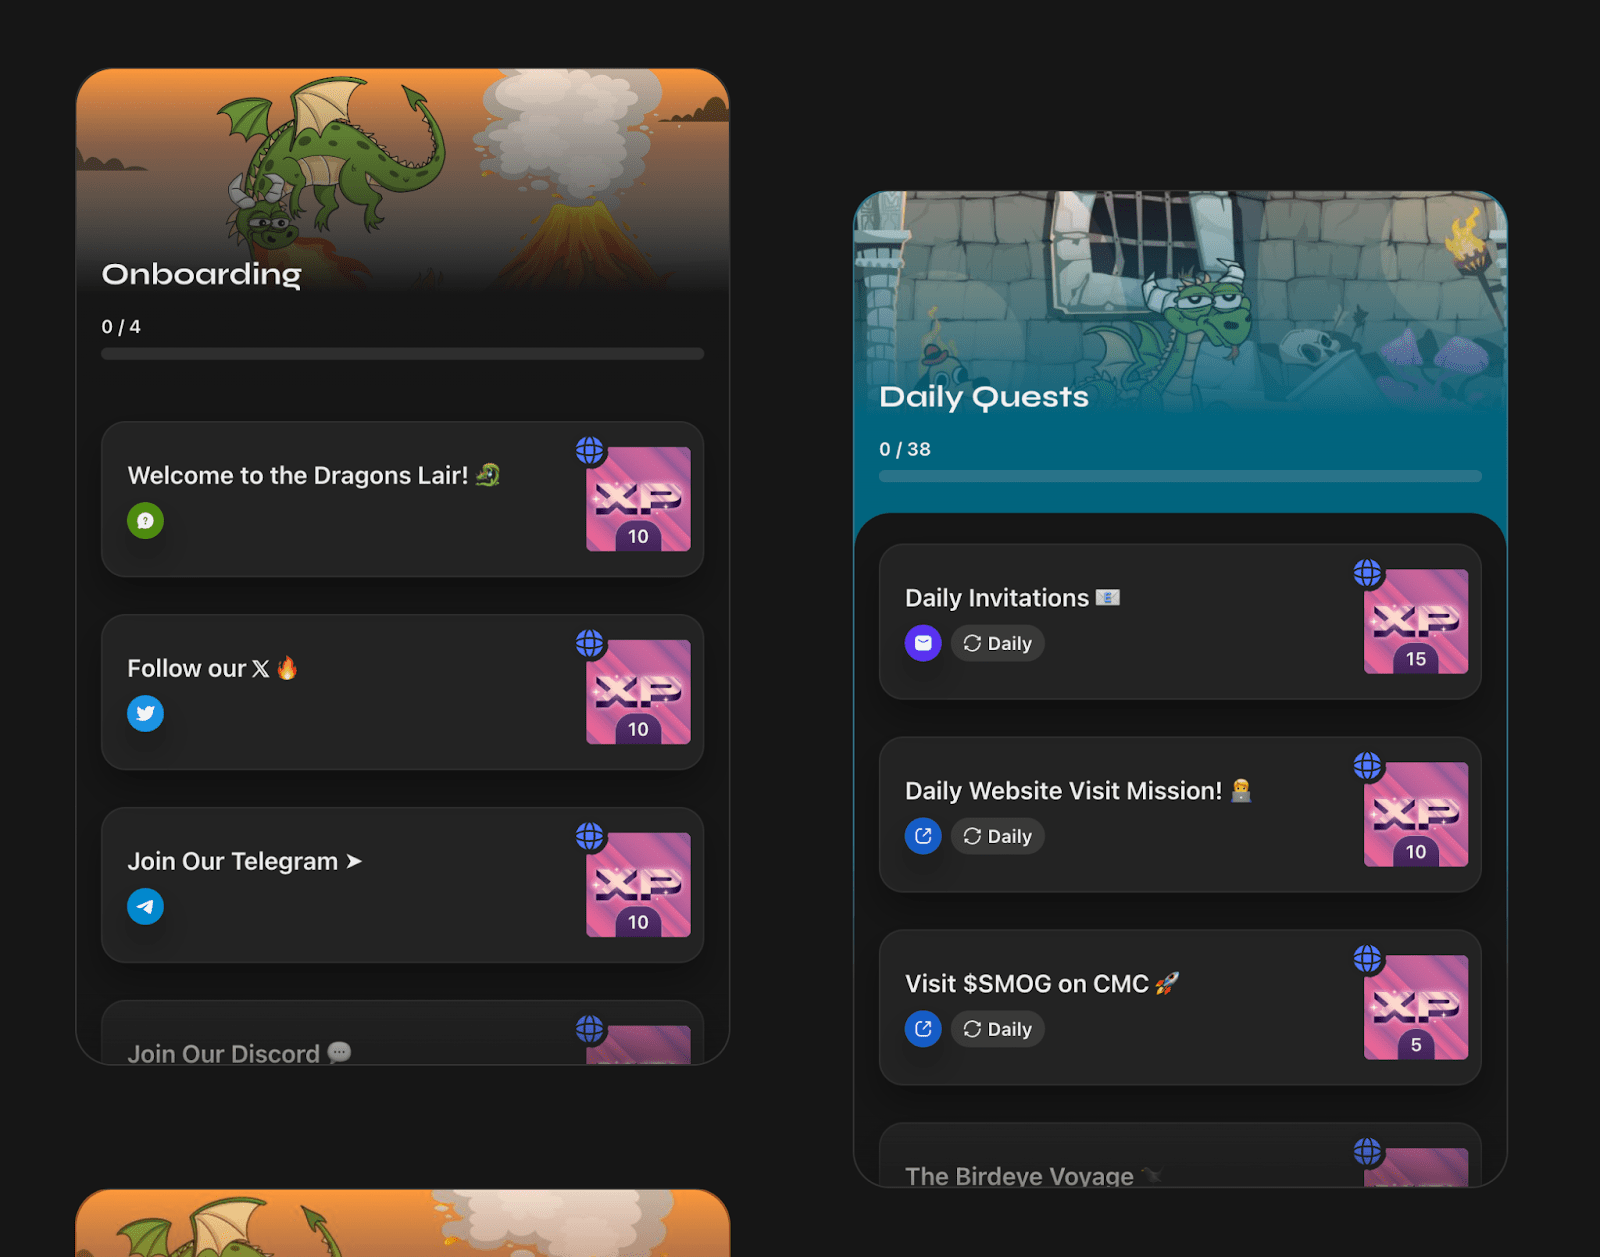1600x1257 pixels.
Task: Click the globe icon on Join Our Telegram card
Action: point(590,836)
